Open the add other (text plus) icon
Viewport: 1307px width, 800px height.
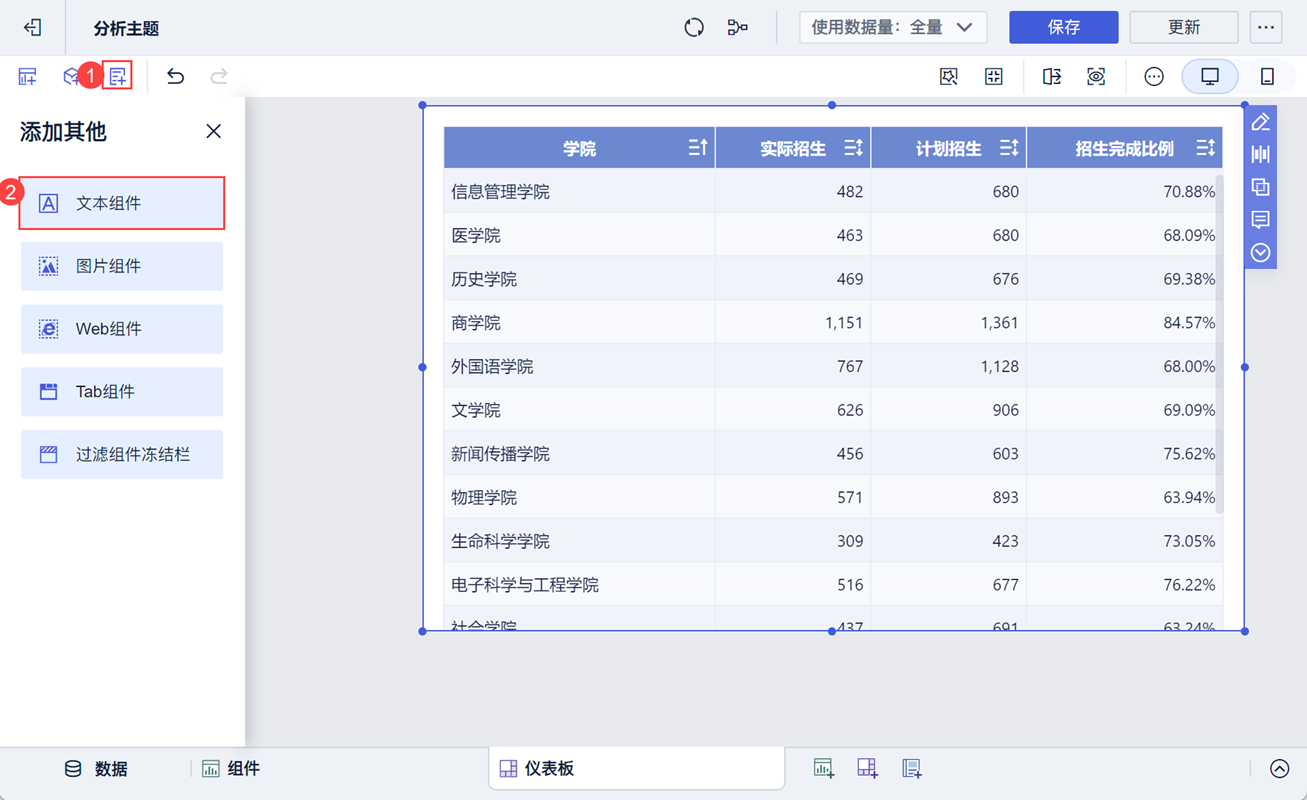click(x=118, y=76)
